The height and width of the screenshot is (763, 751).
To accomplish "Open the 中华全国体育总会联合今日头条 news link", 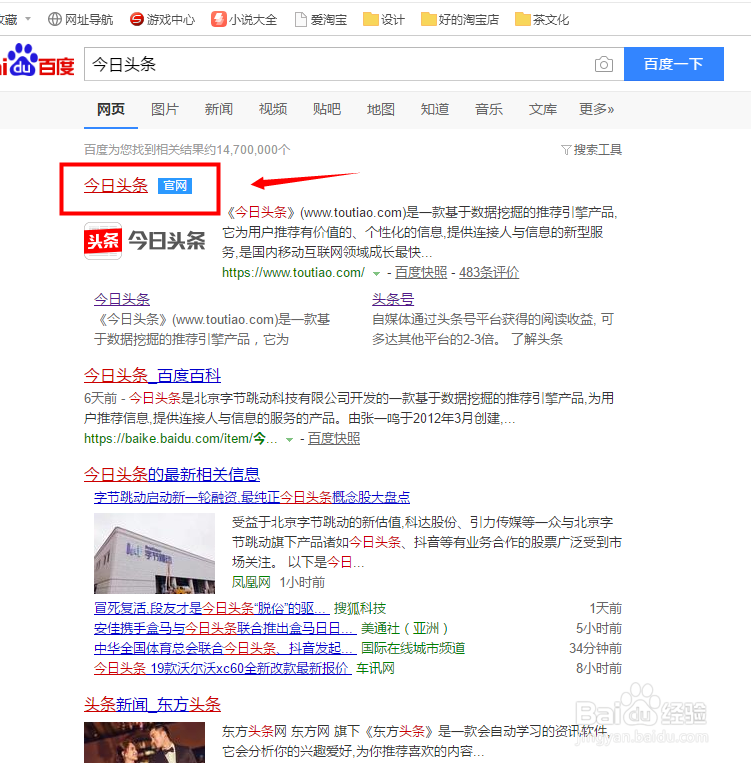I will [225, 648].
